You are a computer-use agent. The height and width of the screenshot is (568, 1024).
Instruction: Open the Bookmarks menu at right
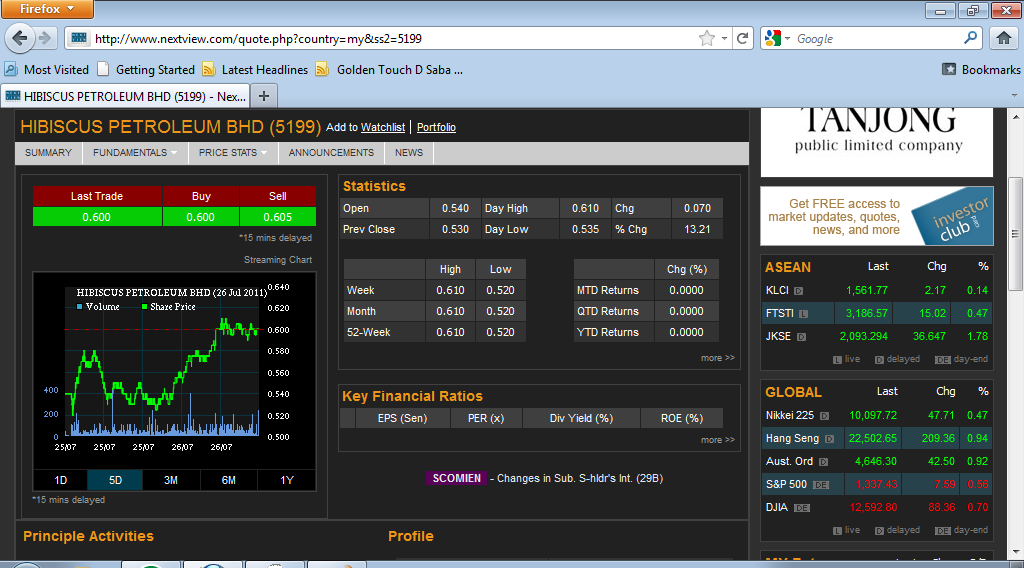981,69
